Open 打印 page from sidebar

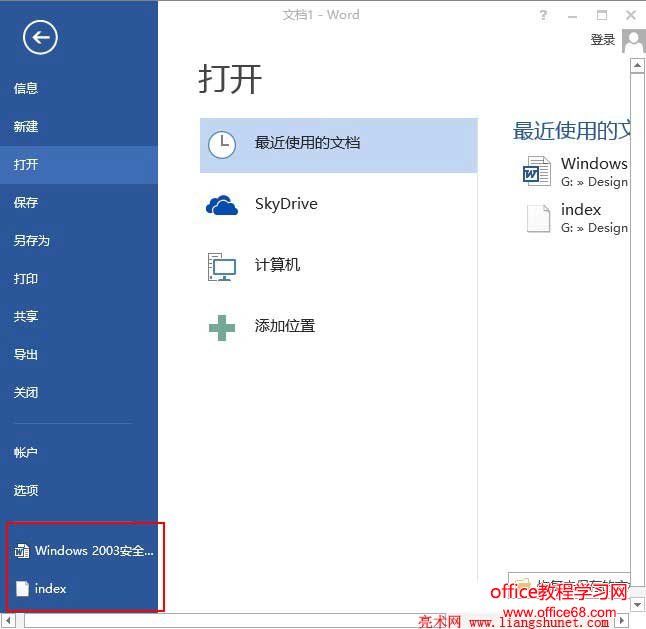click(x=26, y=278)
